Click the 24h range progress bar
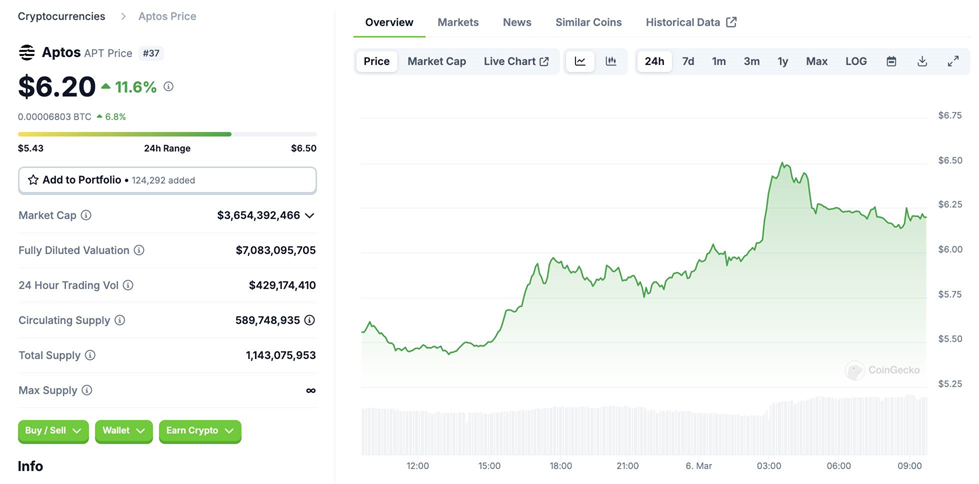The width and height of the screenshot is (979, 484). [x=167, y=134]
